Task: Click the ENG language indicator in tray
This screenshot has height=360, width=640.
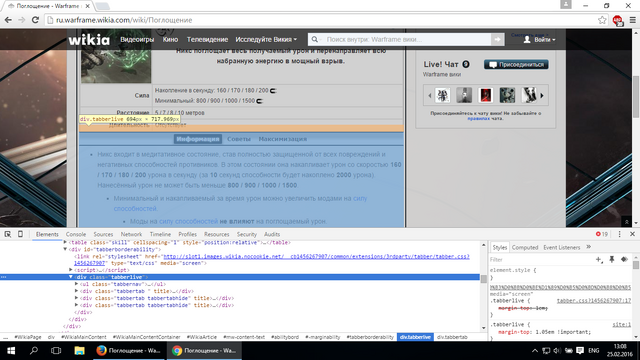Action: [x=593, y=351]
